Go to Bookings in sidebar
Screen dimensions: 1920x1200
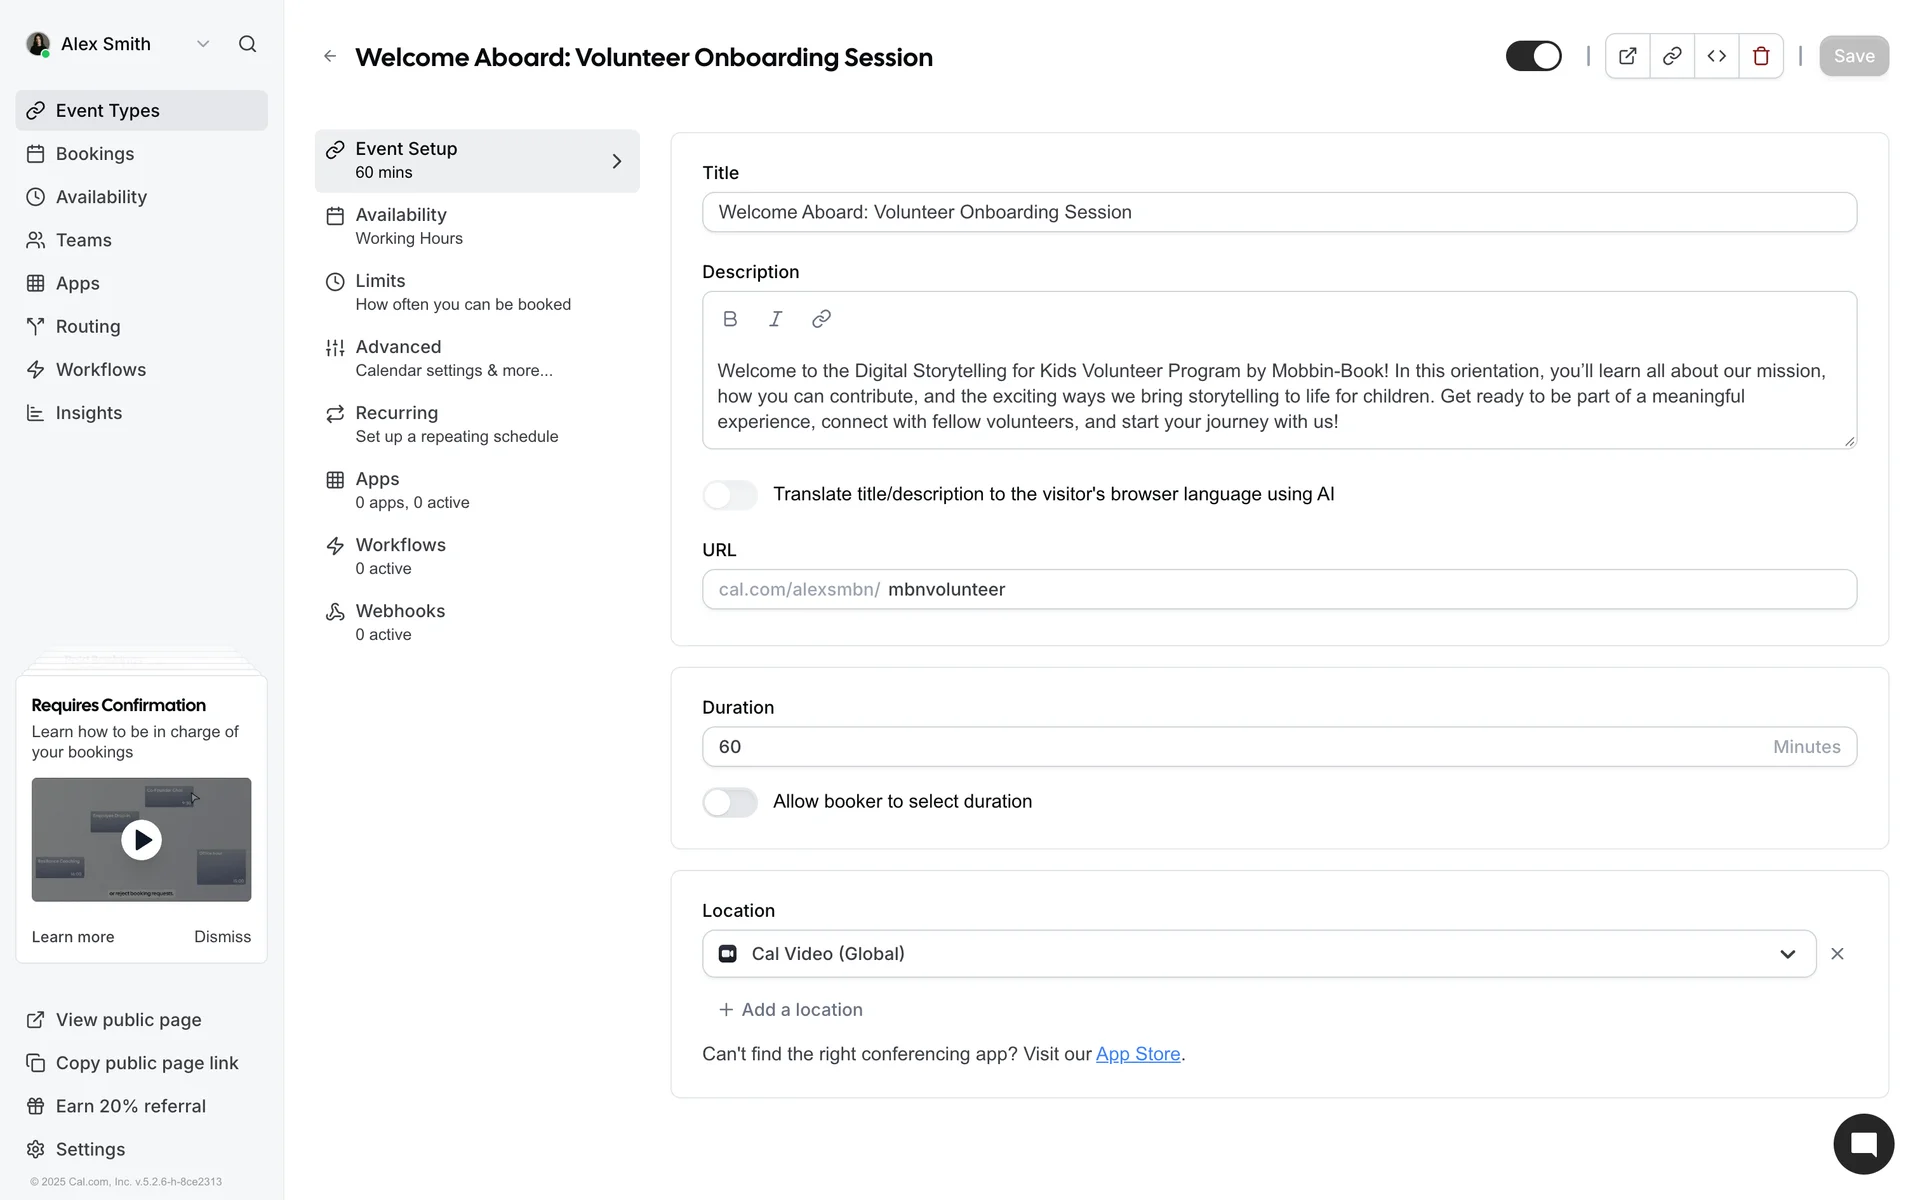click(94, 154)
